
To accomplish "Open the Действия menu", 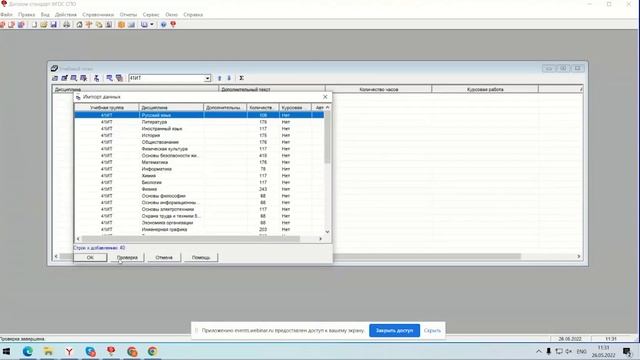I will click(x=66, y=15).
